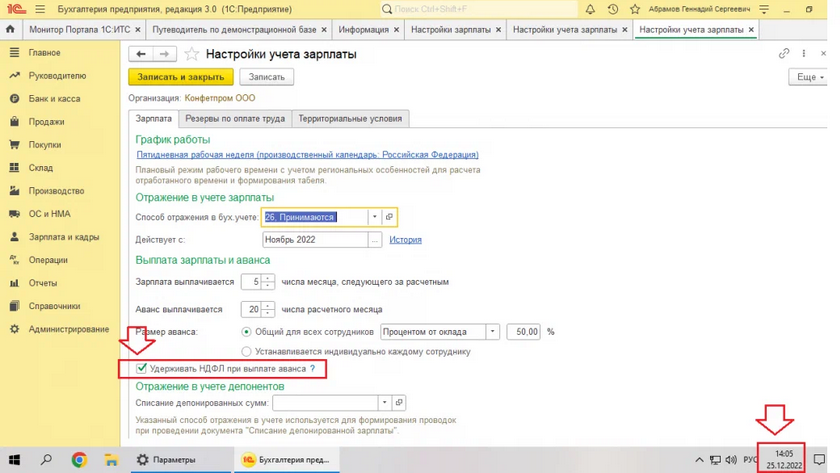Open deponent write-off item form icon
Viewport: 840px width, 473px height.
(x=399, y=402)
